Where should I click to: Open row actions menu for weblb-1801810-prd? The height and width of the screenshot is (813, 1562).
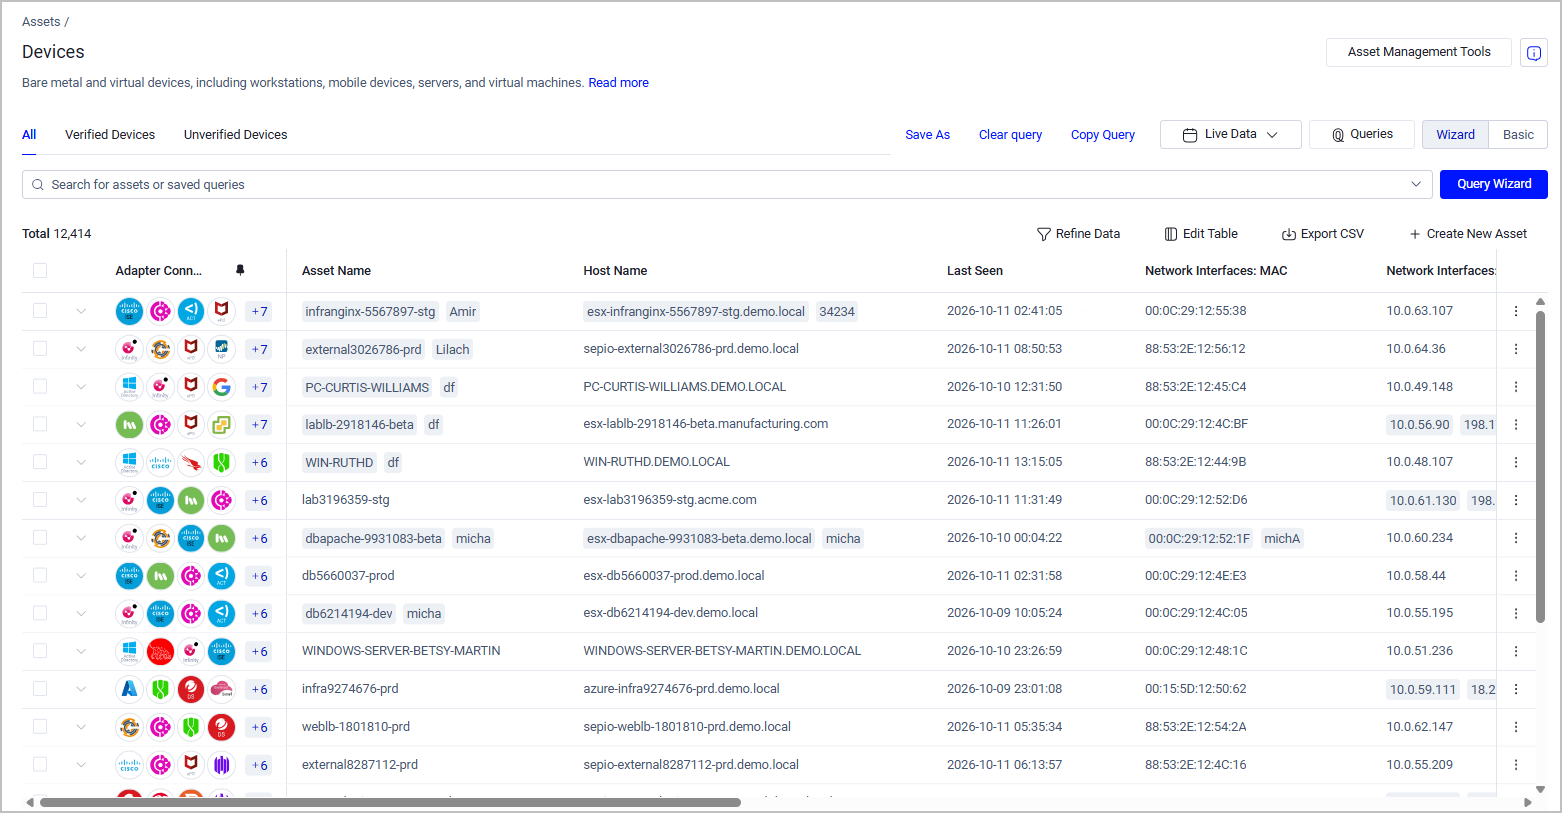click(x=1516, y=727)
